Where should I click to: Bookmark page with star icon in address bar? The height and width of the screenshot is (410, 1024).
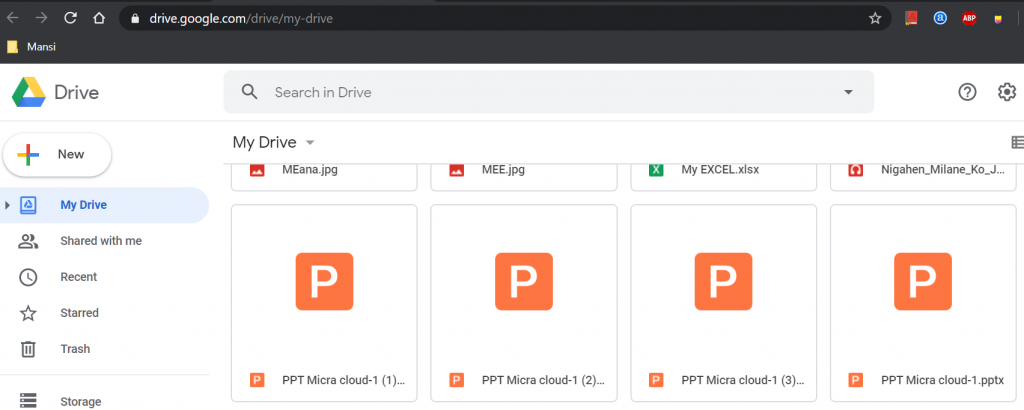tap(875, 18)
